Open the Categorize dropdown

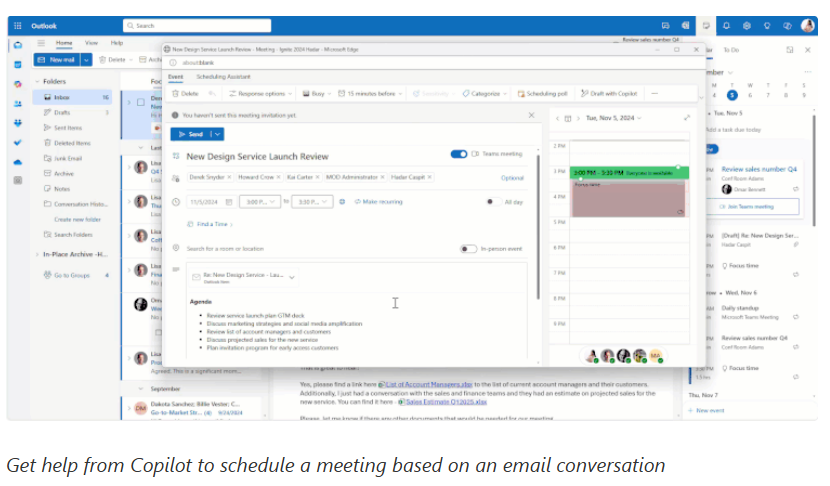click(484, 94)
